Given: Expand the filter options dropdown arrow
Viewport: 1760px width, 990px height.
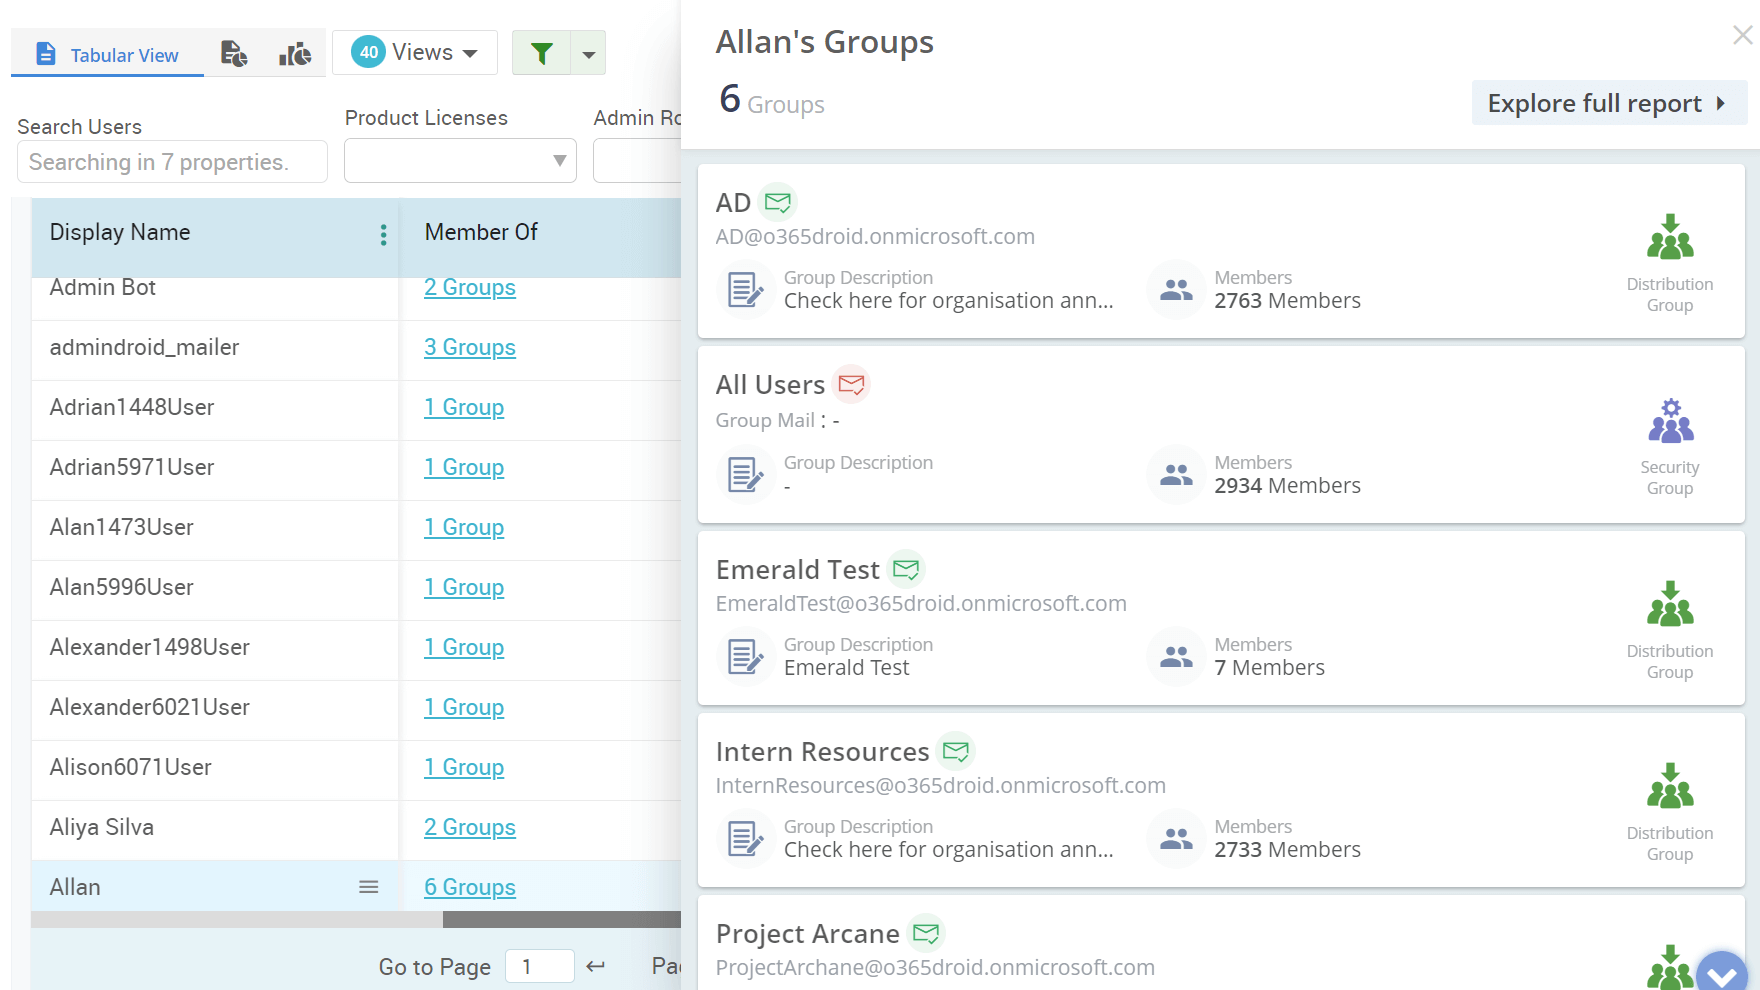Looking at the screenshot, I should [x=589, y=53].
